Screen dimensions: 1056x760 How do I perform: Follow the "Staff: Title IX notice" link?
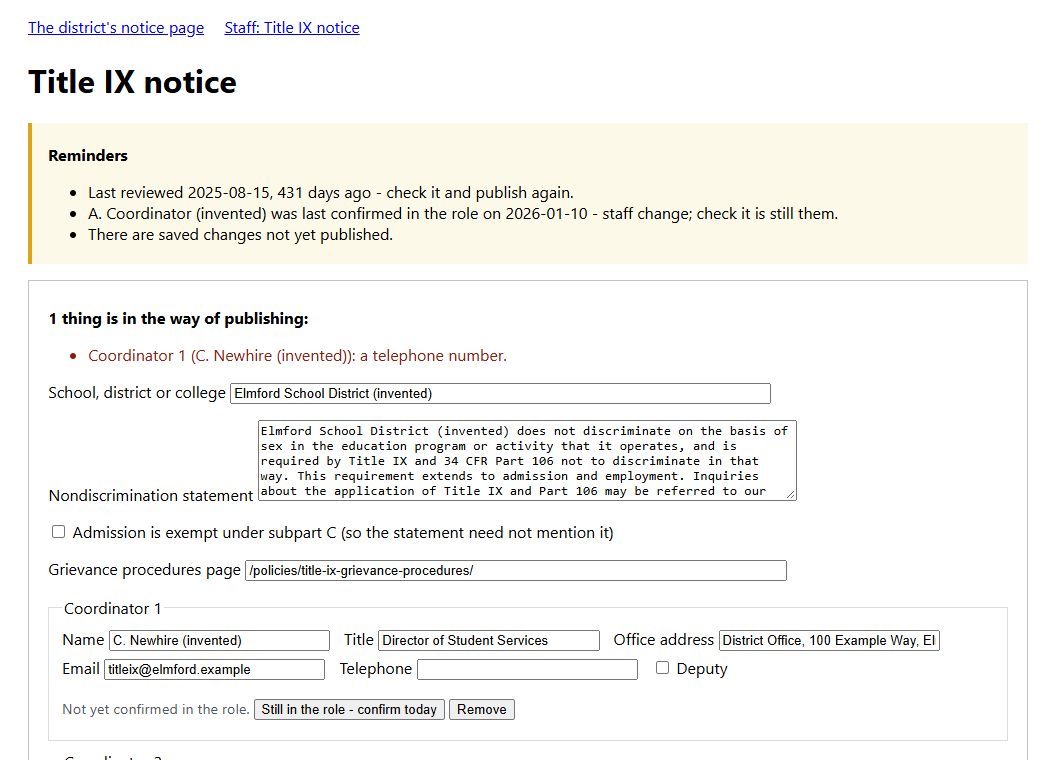point(292,28)
